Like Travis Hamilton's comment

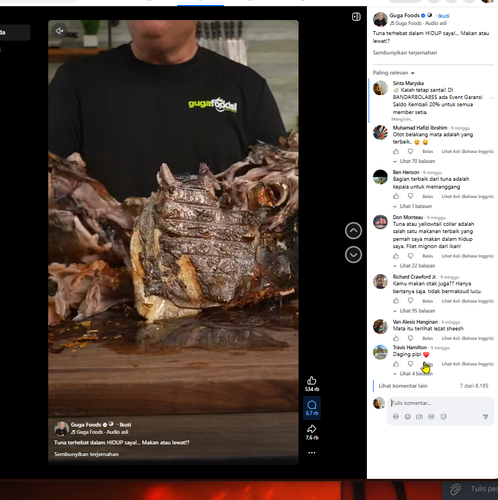point(396,364)
